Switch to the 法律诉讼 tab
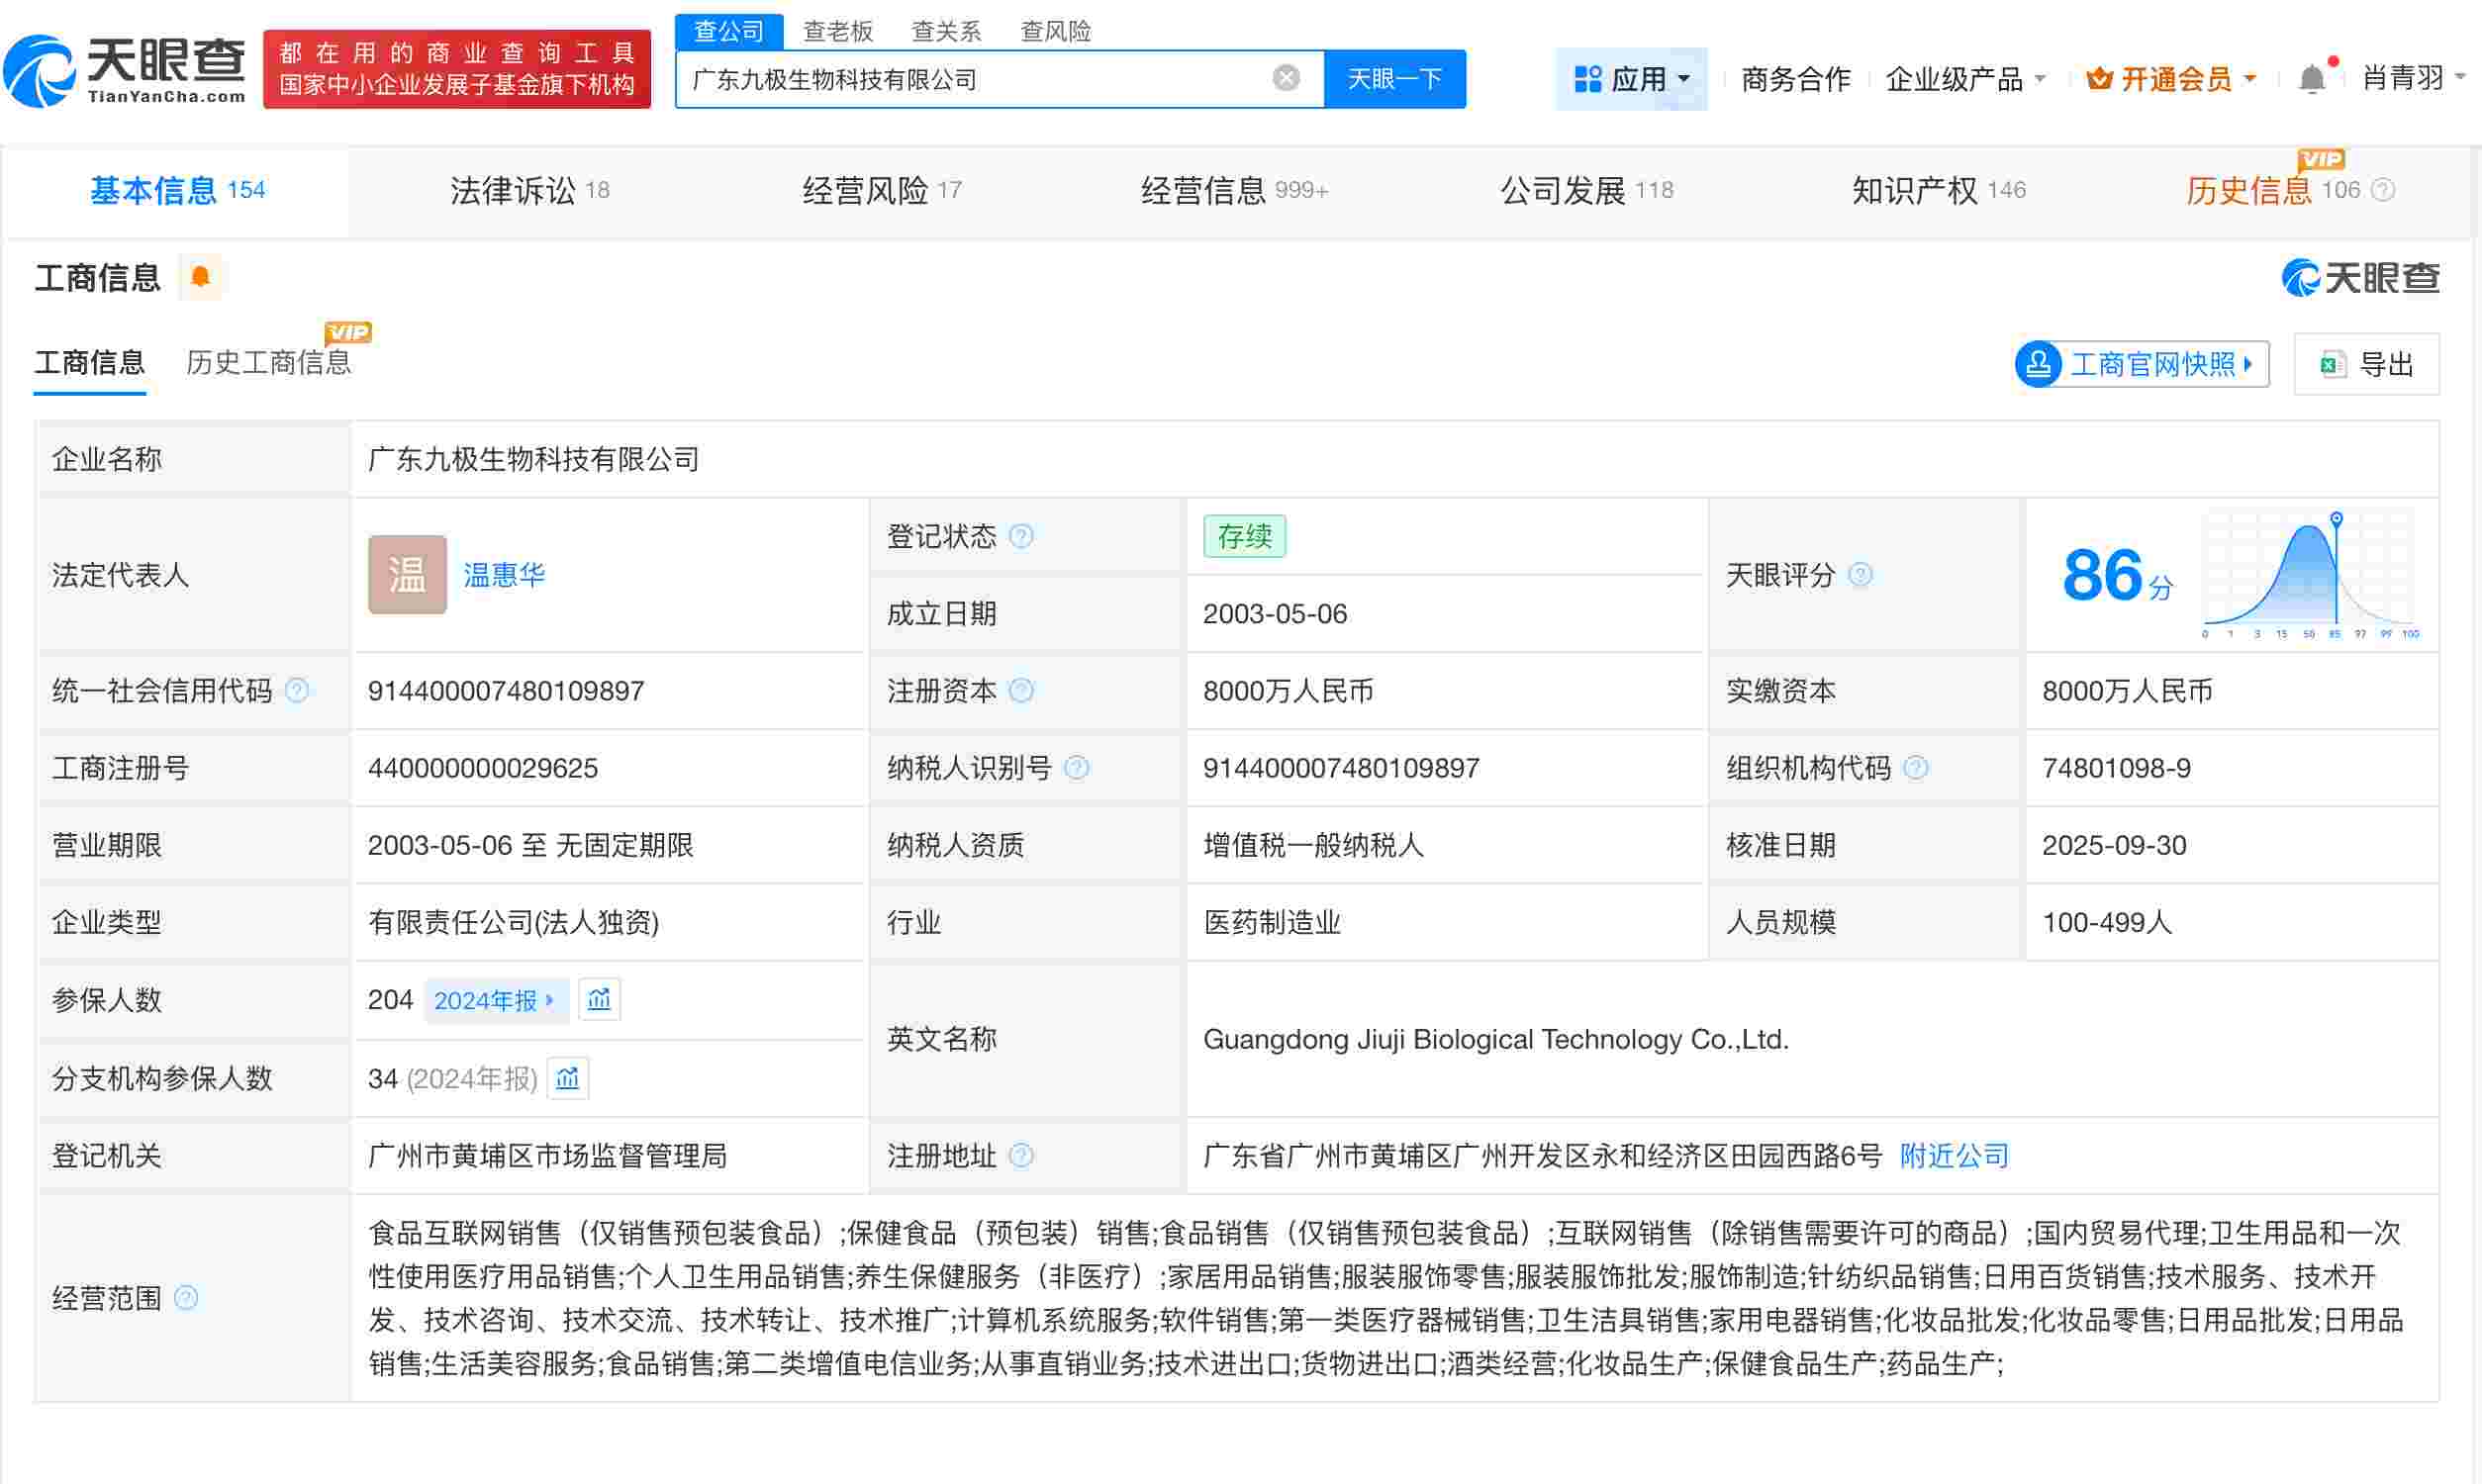Screen dimensions: 2482x1484 coord(515,190)
